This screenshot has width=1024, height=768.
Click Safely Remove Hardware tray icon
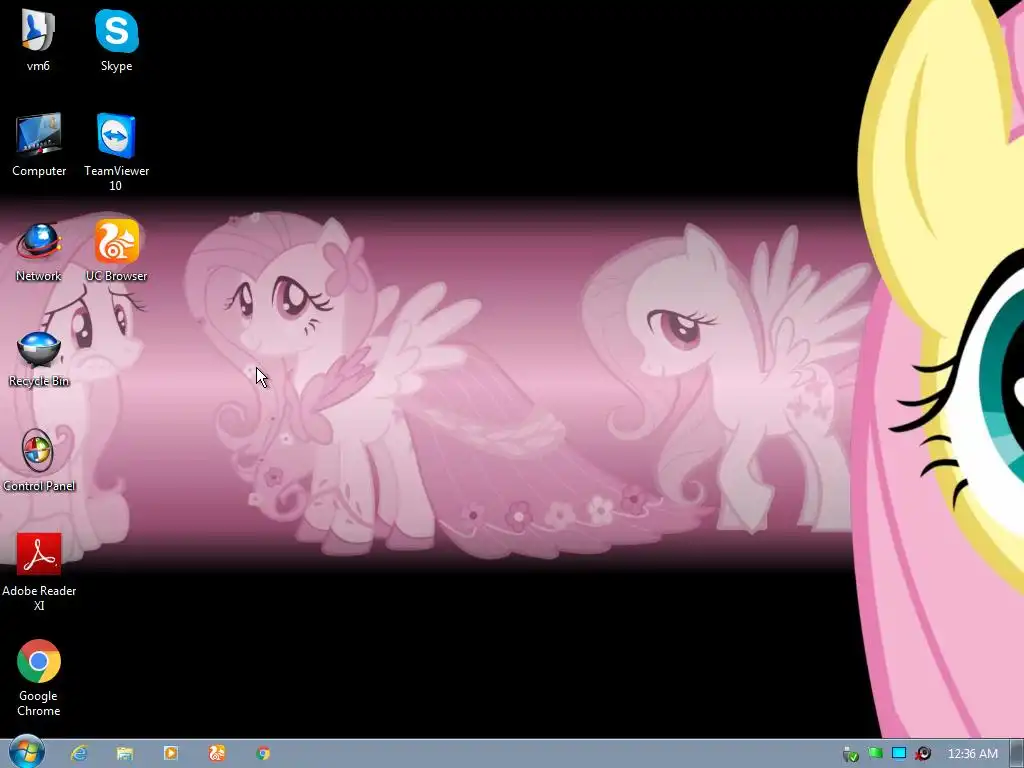tap(850, 754)
